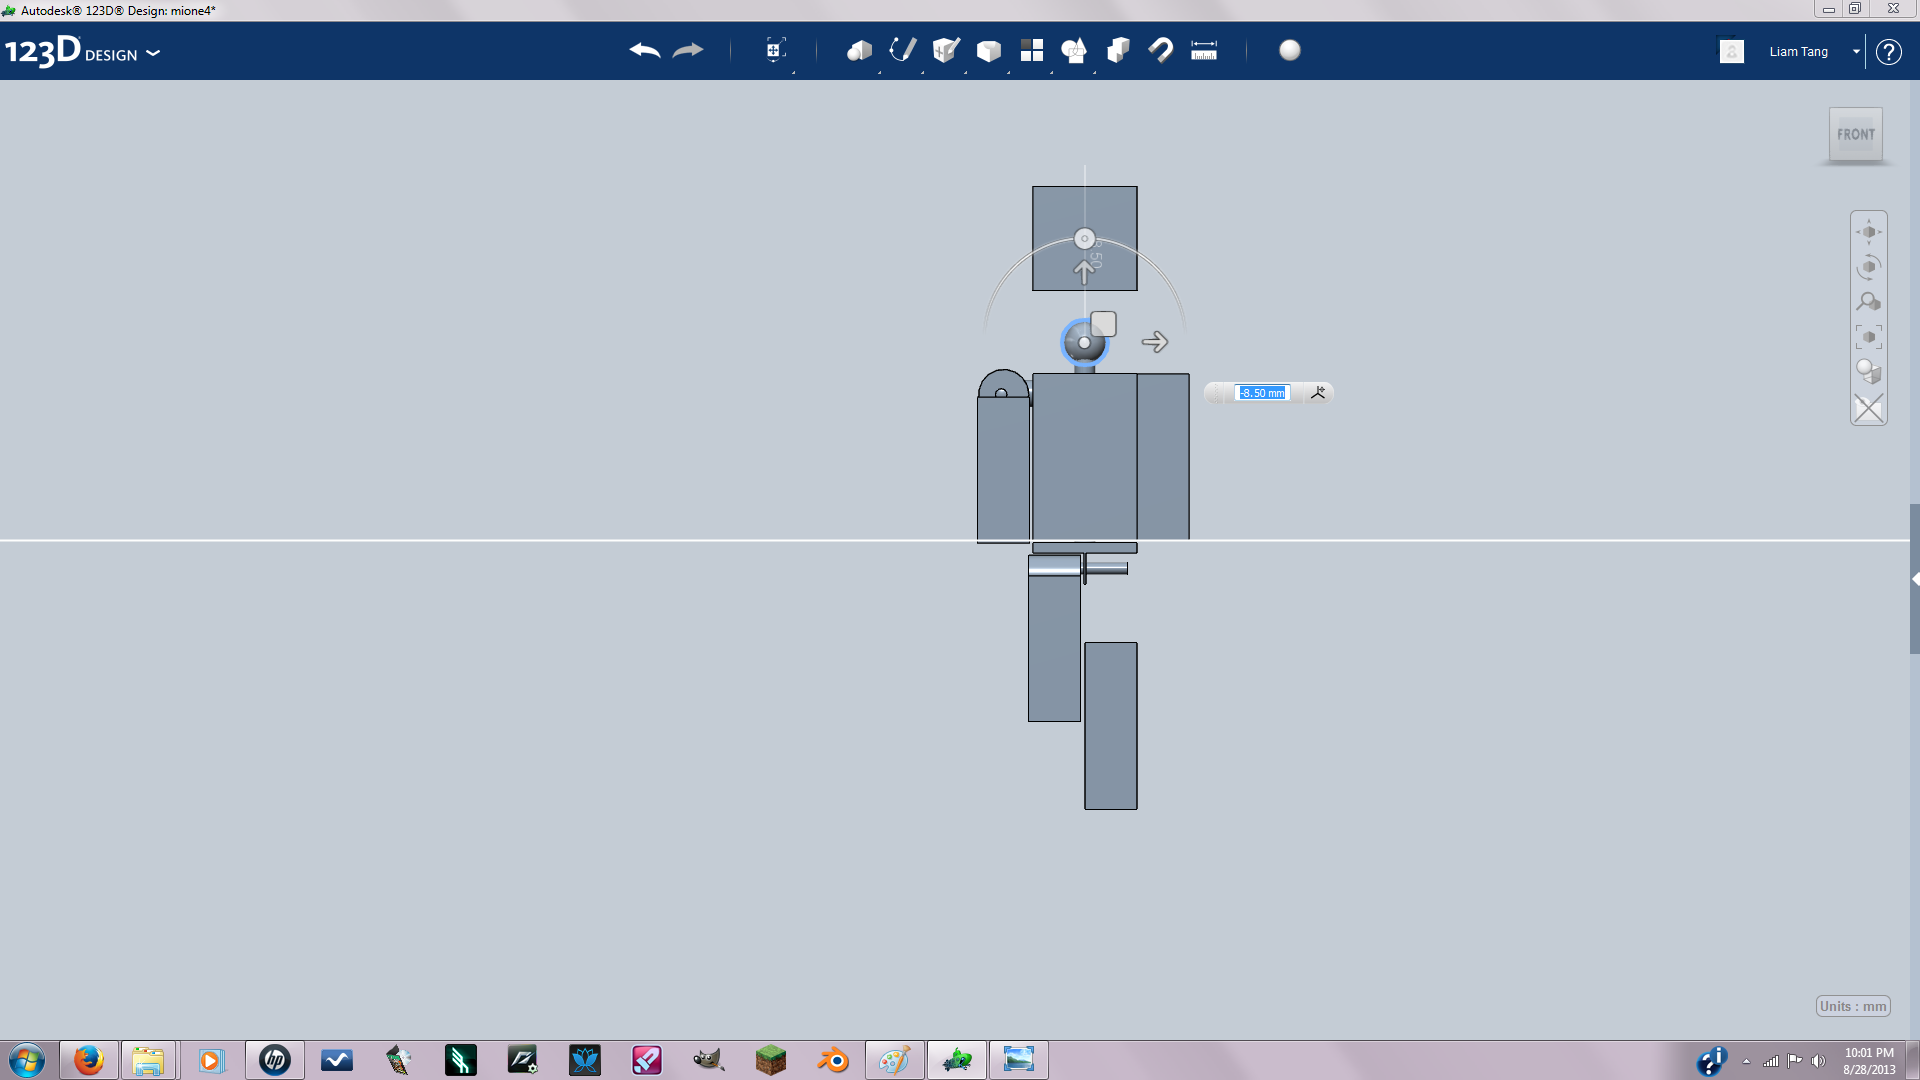This screenshot has width=1920, height=1080.
Task: Click the right arrow move manipulator
Action: click(x=1155, y=342)
